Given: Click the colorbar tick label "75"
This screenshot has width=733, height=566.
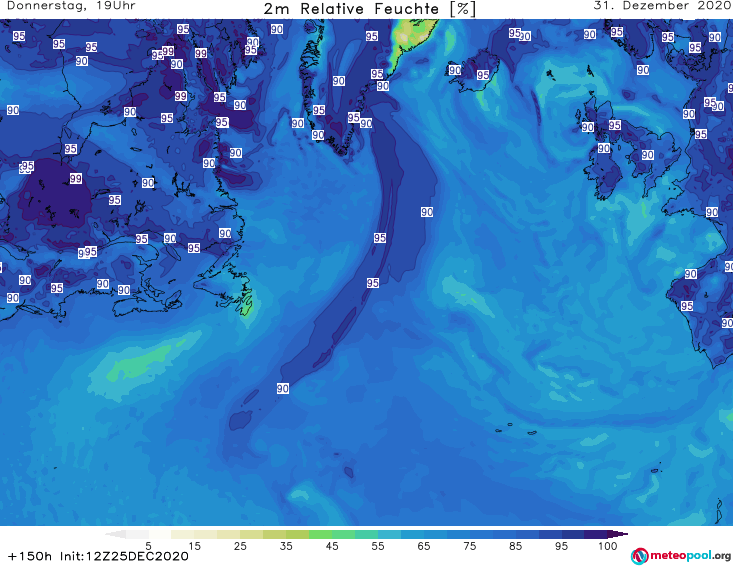Looking at the screenshot, I should 470,546.
